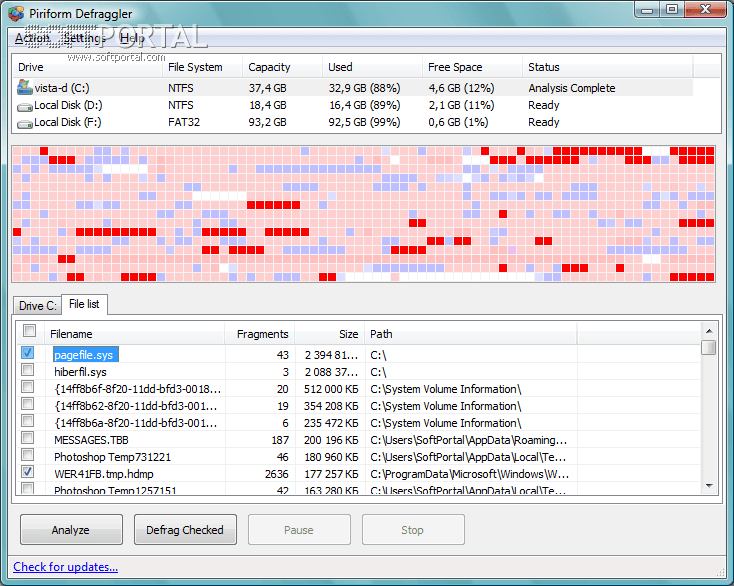Select the WER41FB.tmp.hdmp filename
The height and width of the screenshot is (586, 734).
pyautogui.click(x=104, y=474)
